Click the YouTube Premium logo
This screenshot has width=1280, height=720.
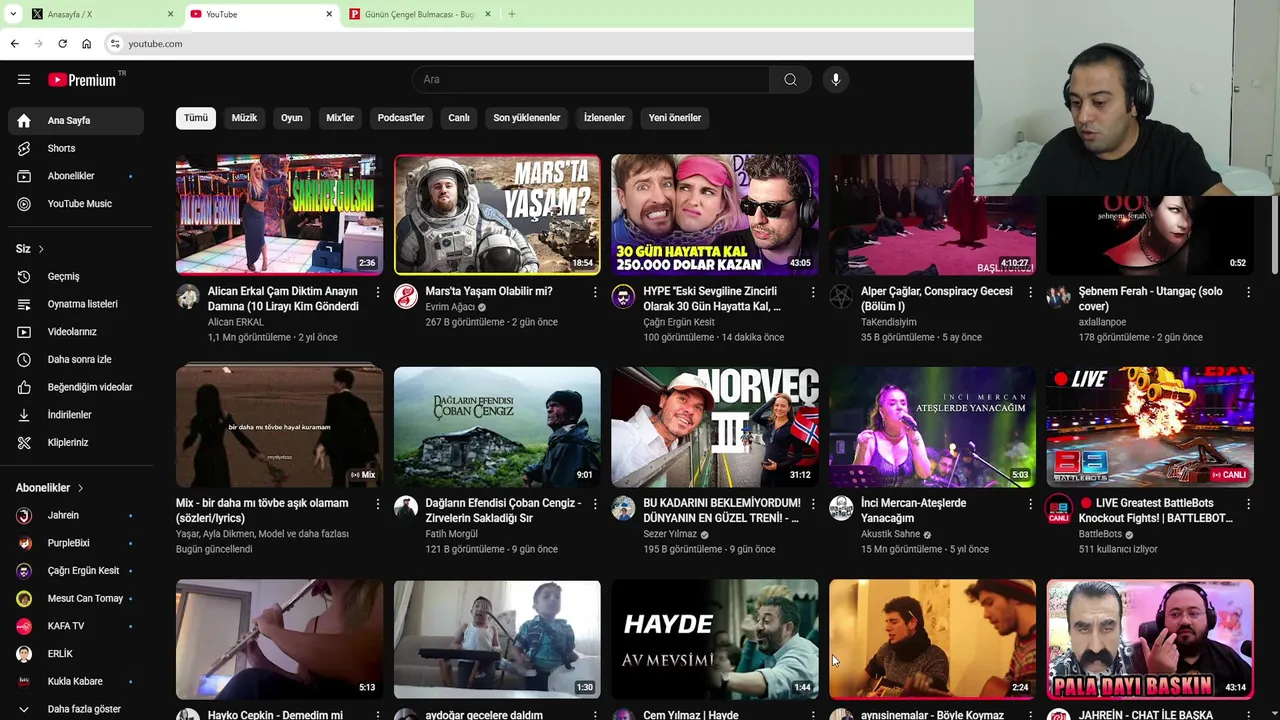[83, 79]
